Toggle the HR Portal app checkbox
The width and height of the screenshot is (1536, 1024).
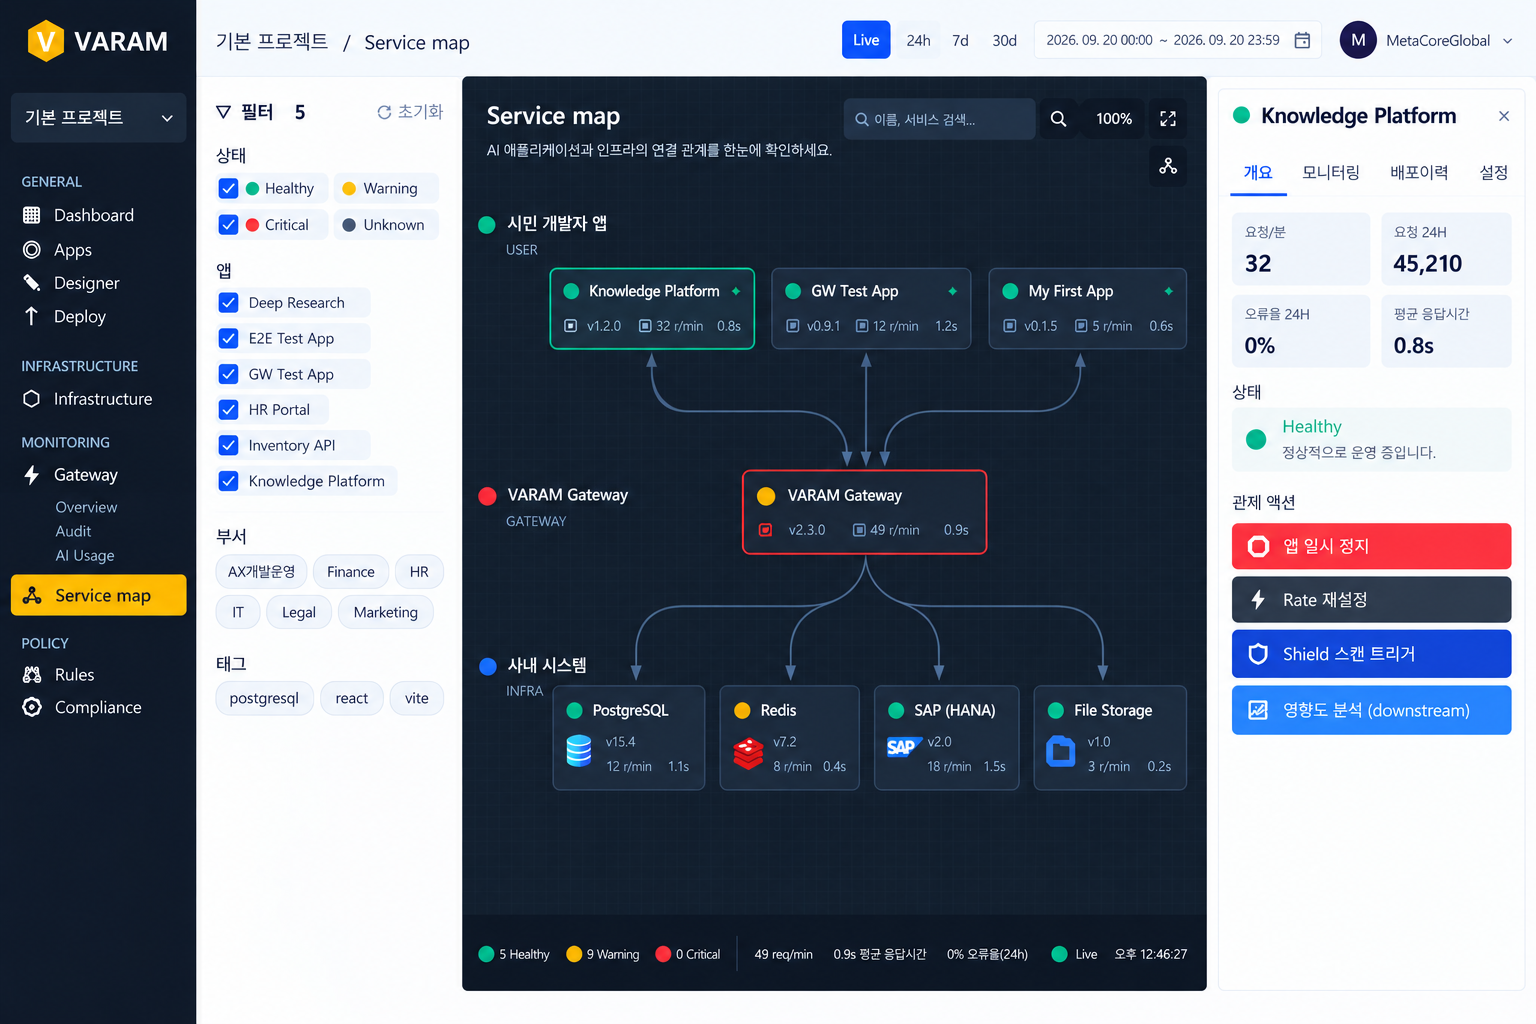click(228, 410)
